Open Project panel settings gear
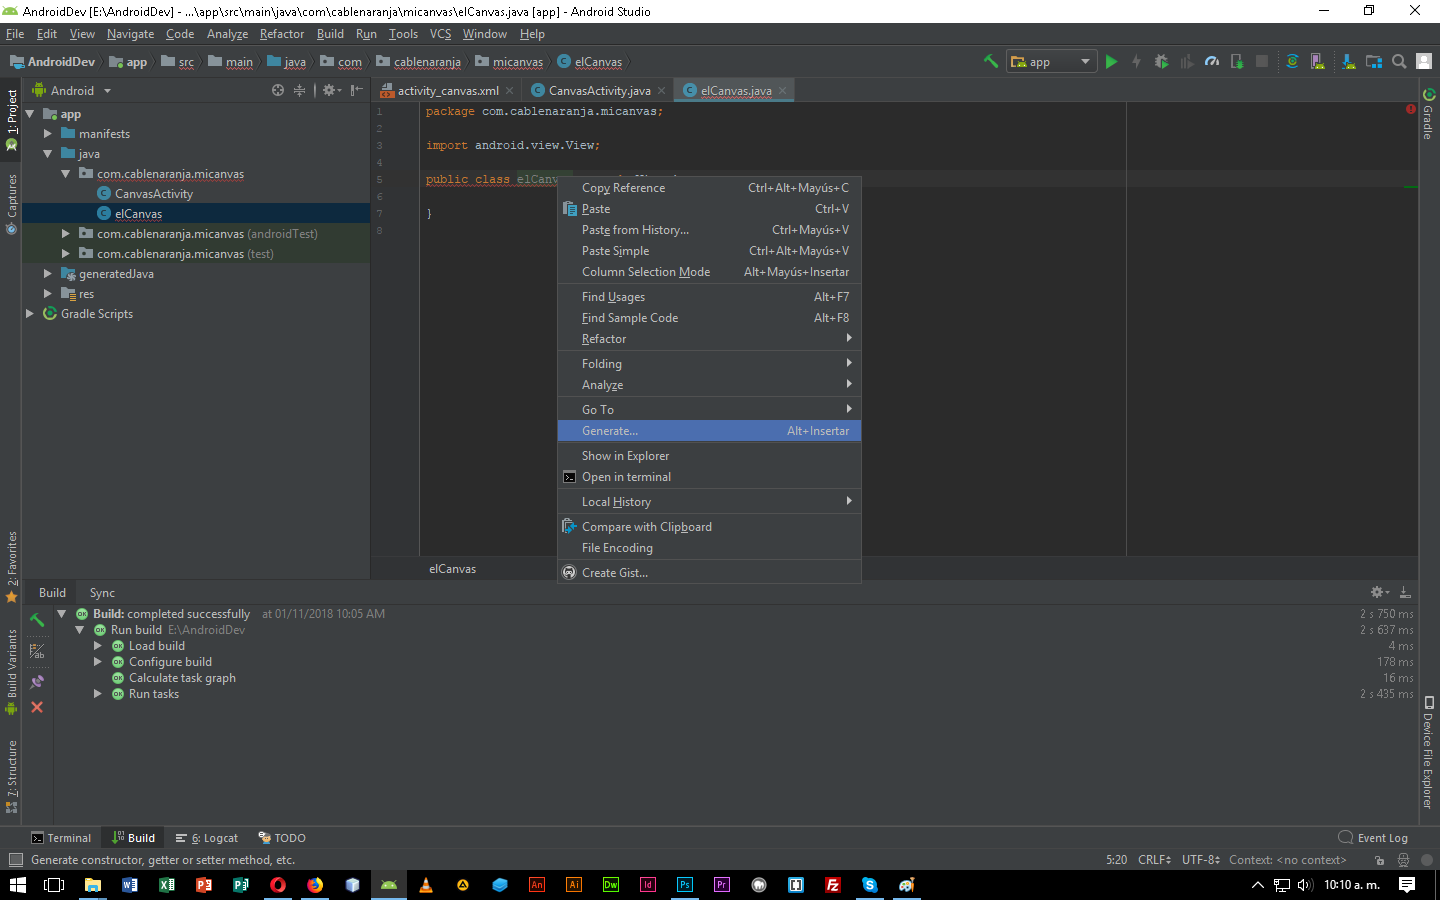Image resolution: width=1440 pixels, height=900 pixels. (x=331, y=90)
